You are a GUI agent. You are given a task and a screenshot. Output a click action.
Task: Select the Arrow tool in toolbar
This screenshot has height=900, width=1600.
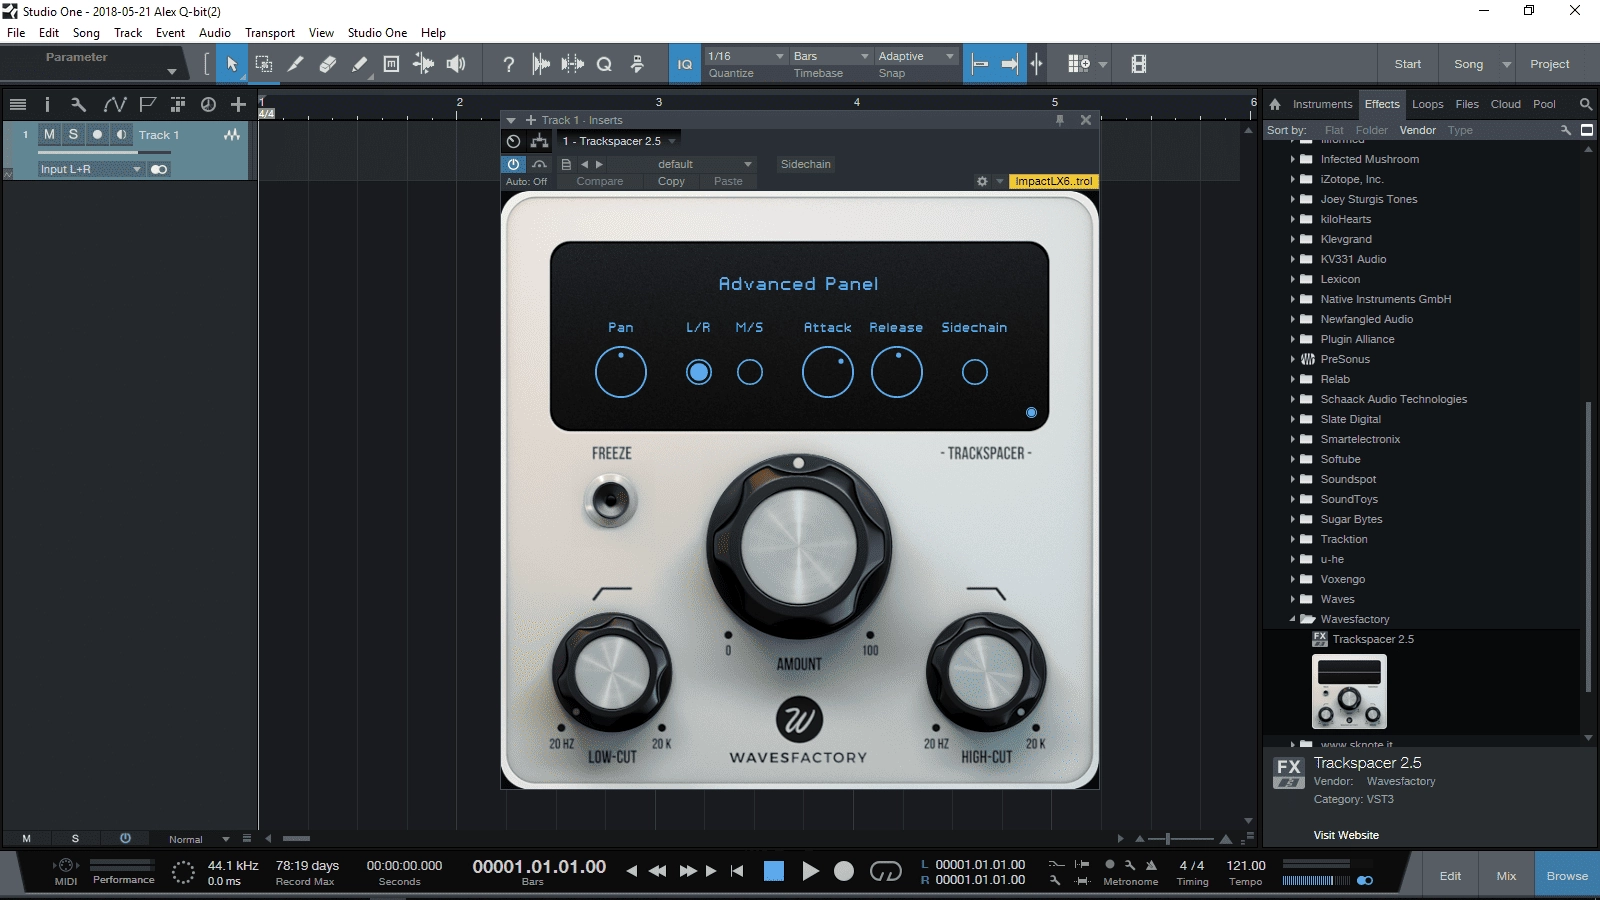[232, 64]
